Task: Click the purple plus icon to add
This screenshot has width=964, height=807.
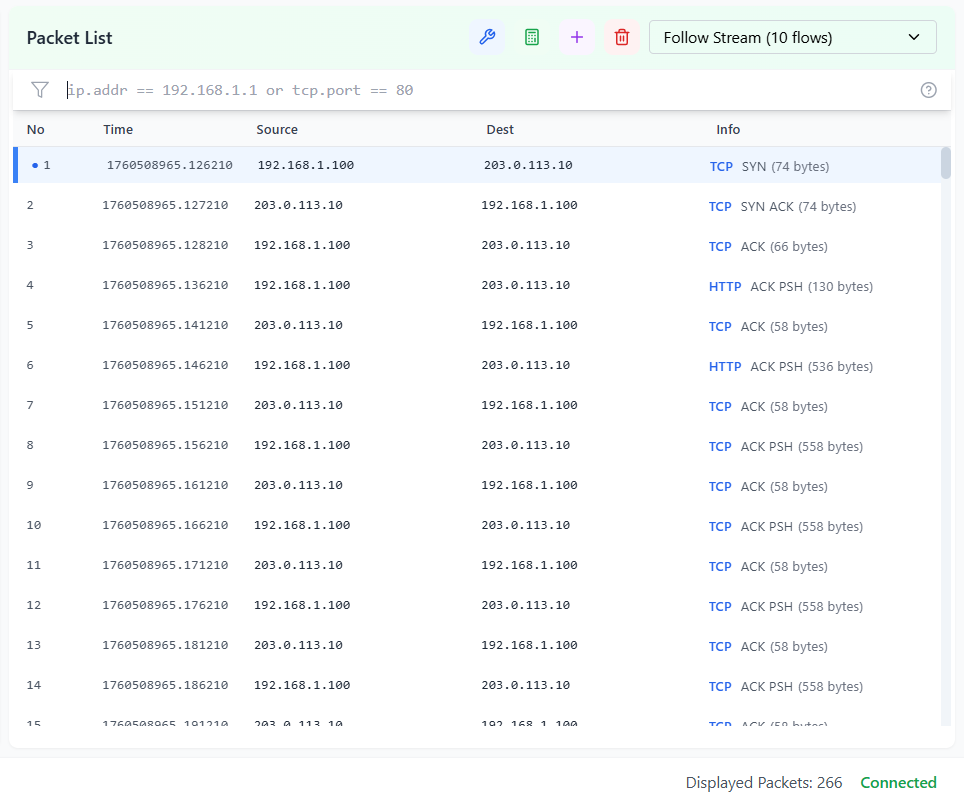Action: 576,37
